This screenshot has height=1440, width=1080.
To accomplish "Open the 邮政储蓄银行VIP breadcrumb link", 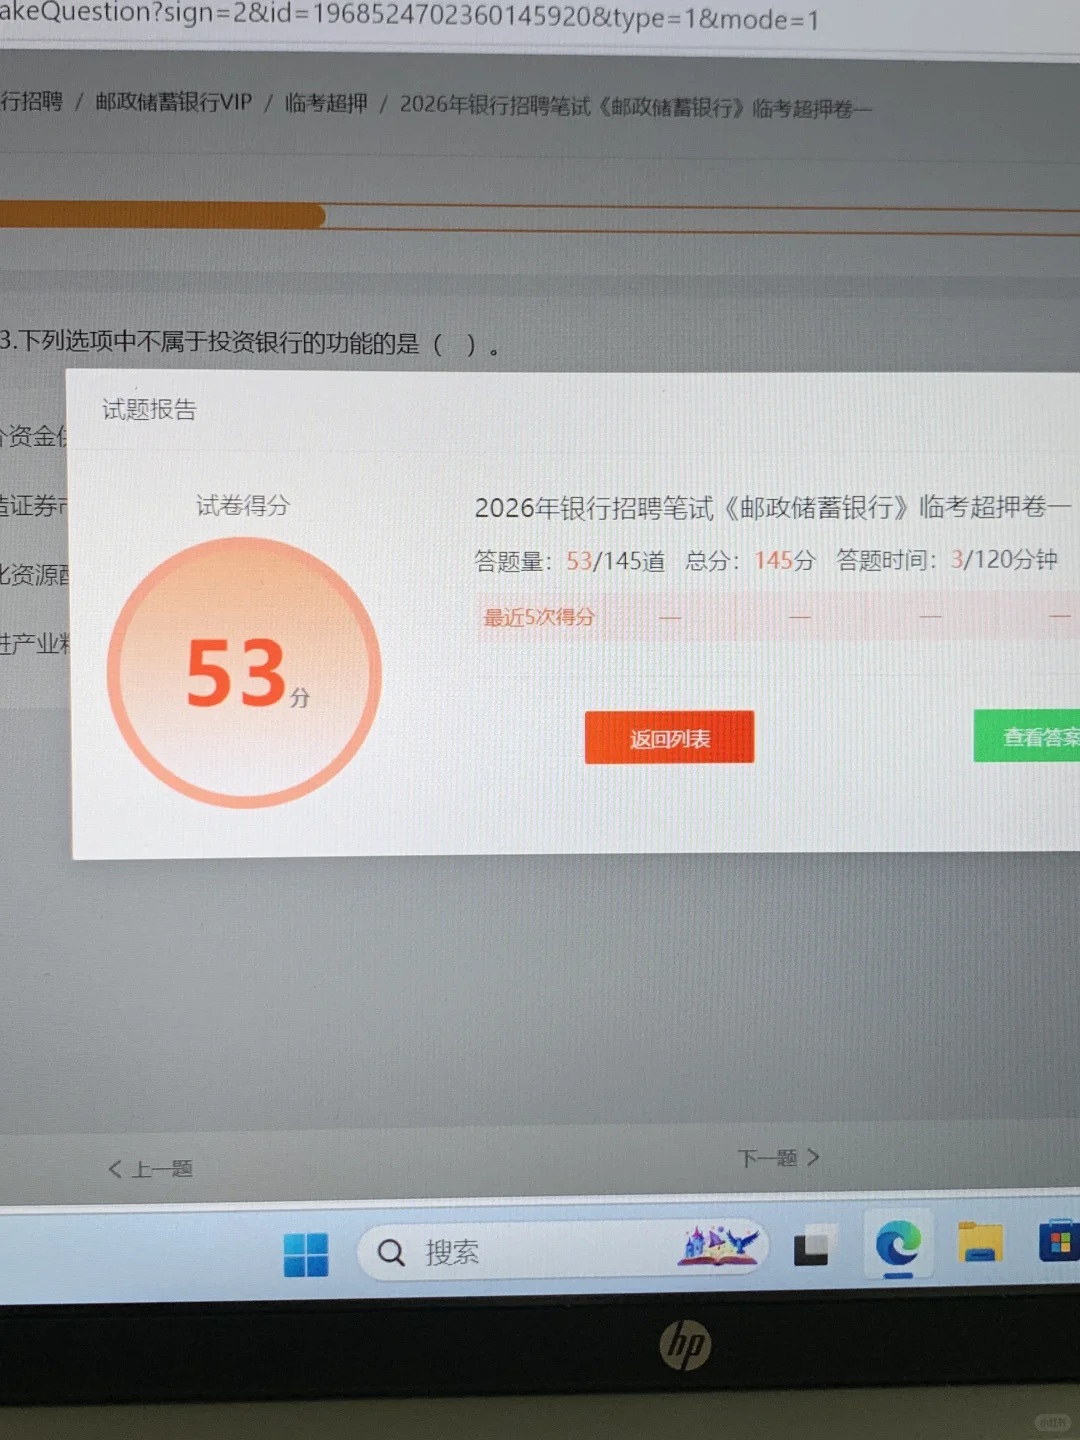I will click(x=173, y=102).
